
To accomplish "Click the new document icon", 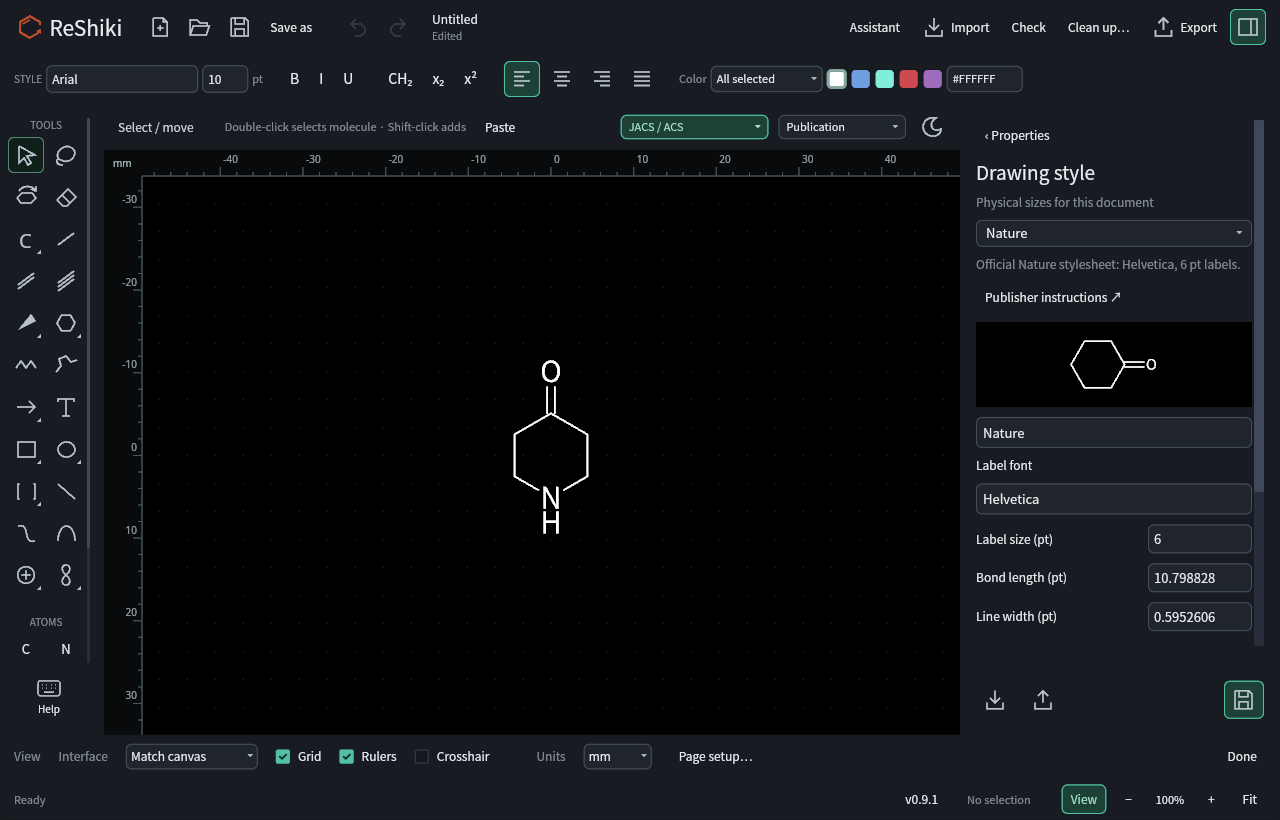I will [160, 27].
